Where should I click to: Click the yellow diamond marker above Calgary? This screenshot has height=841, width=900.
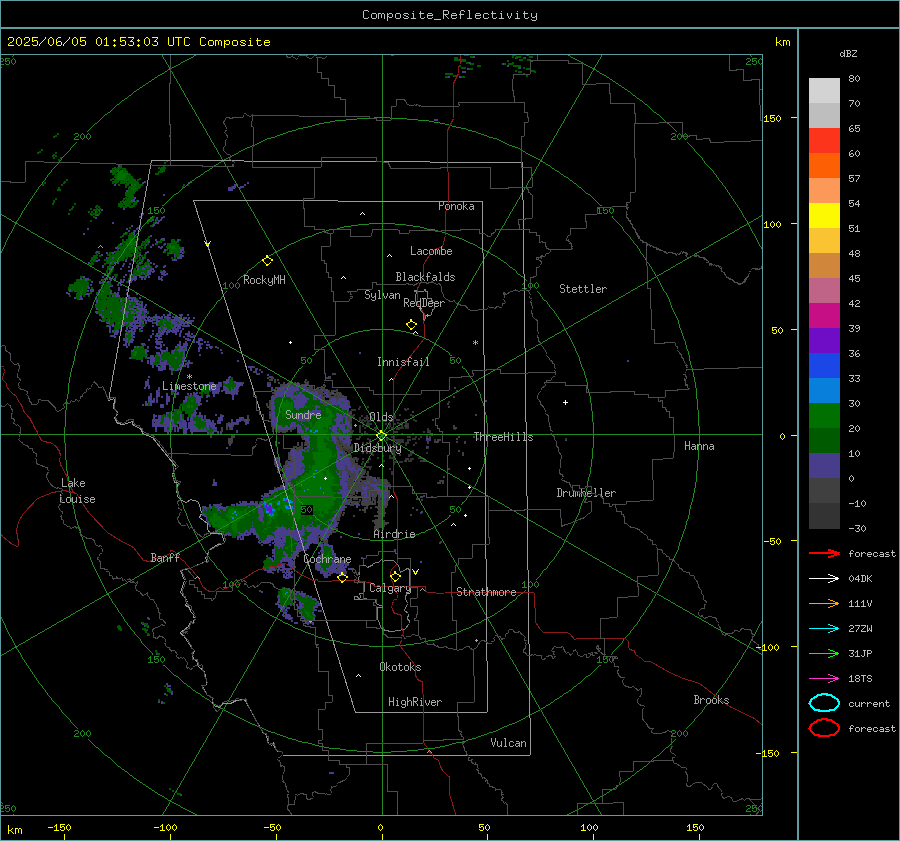pos(395,576)
